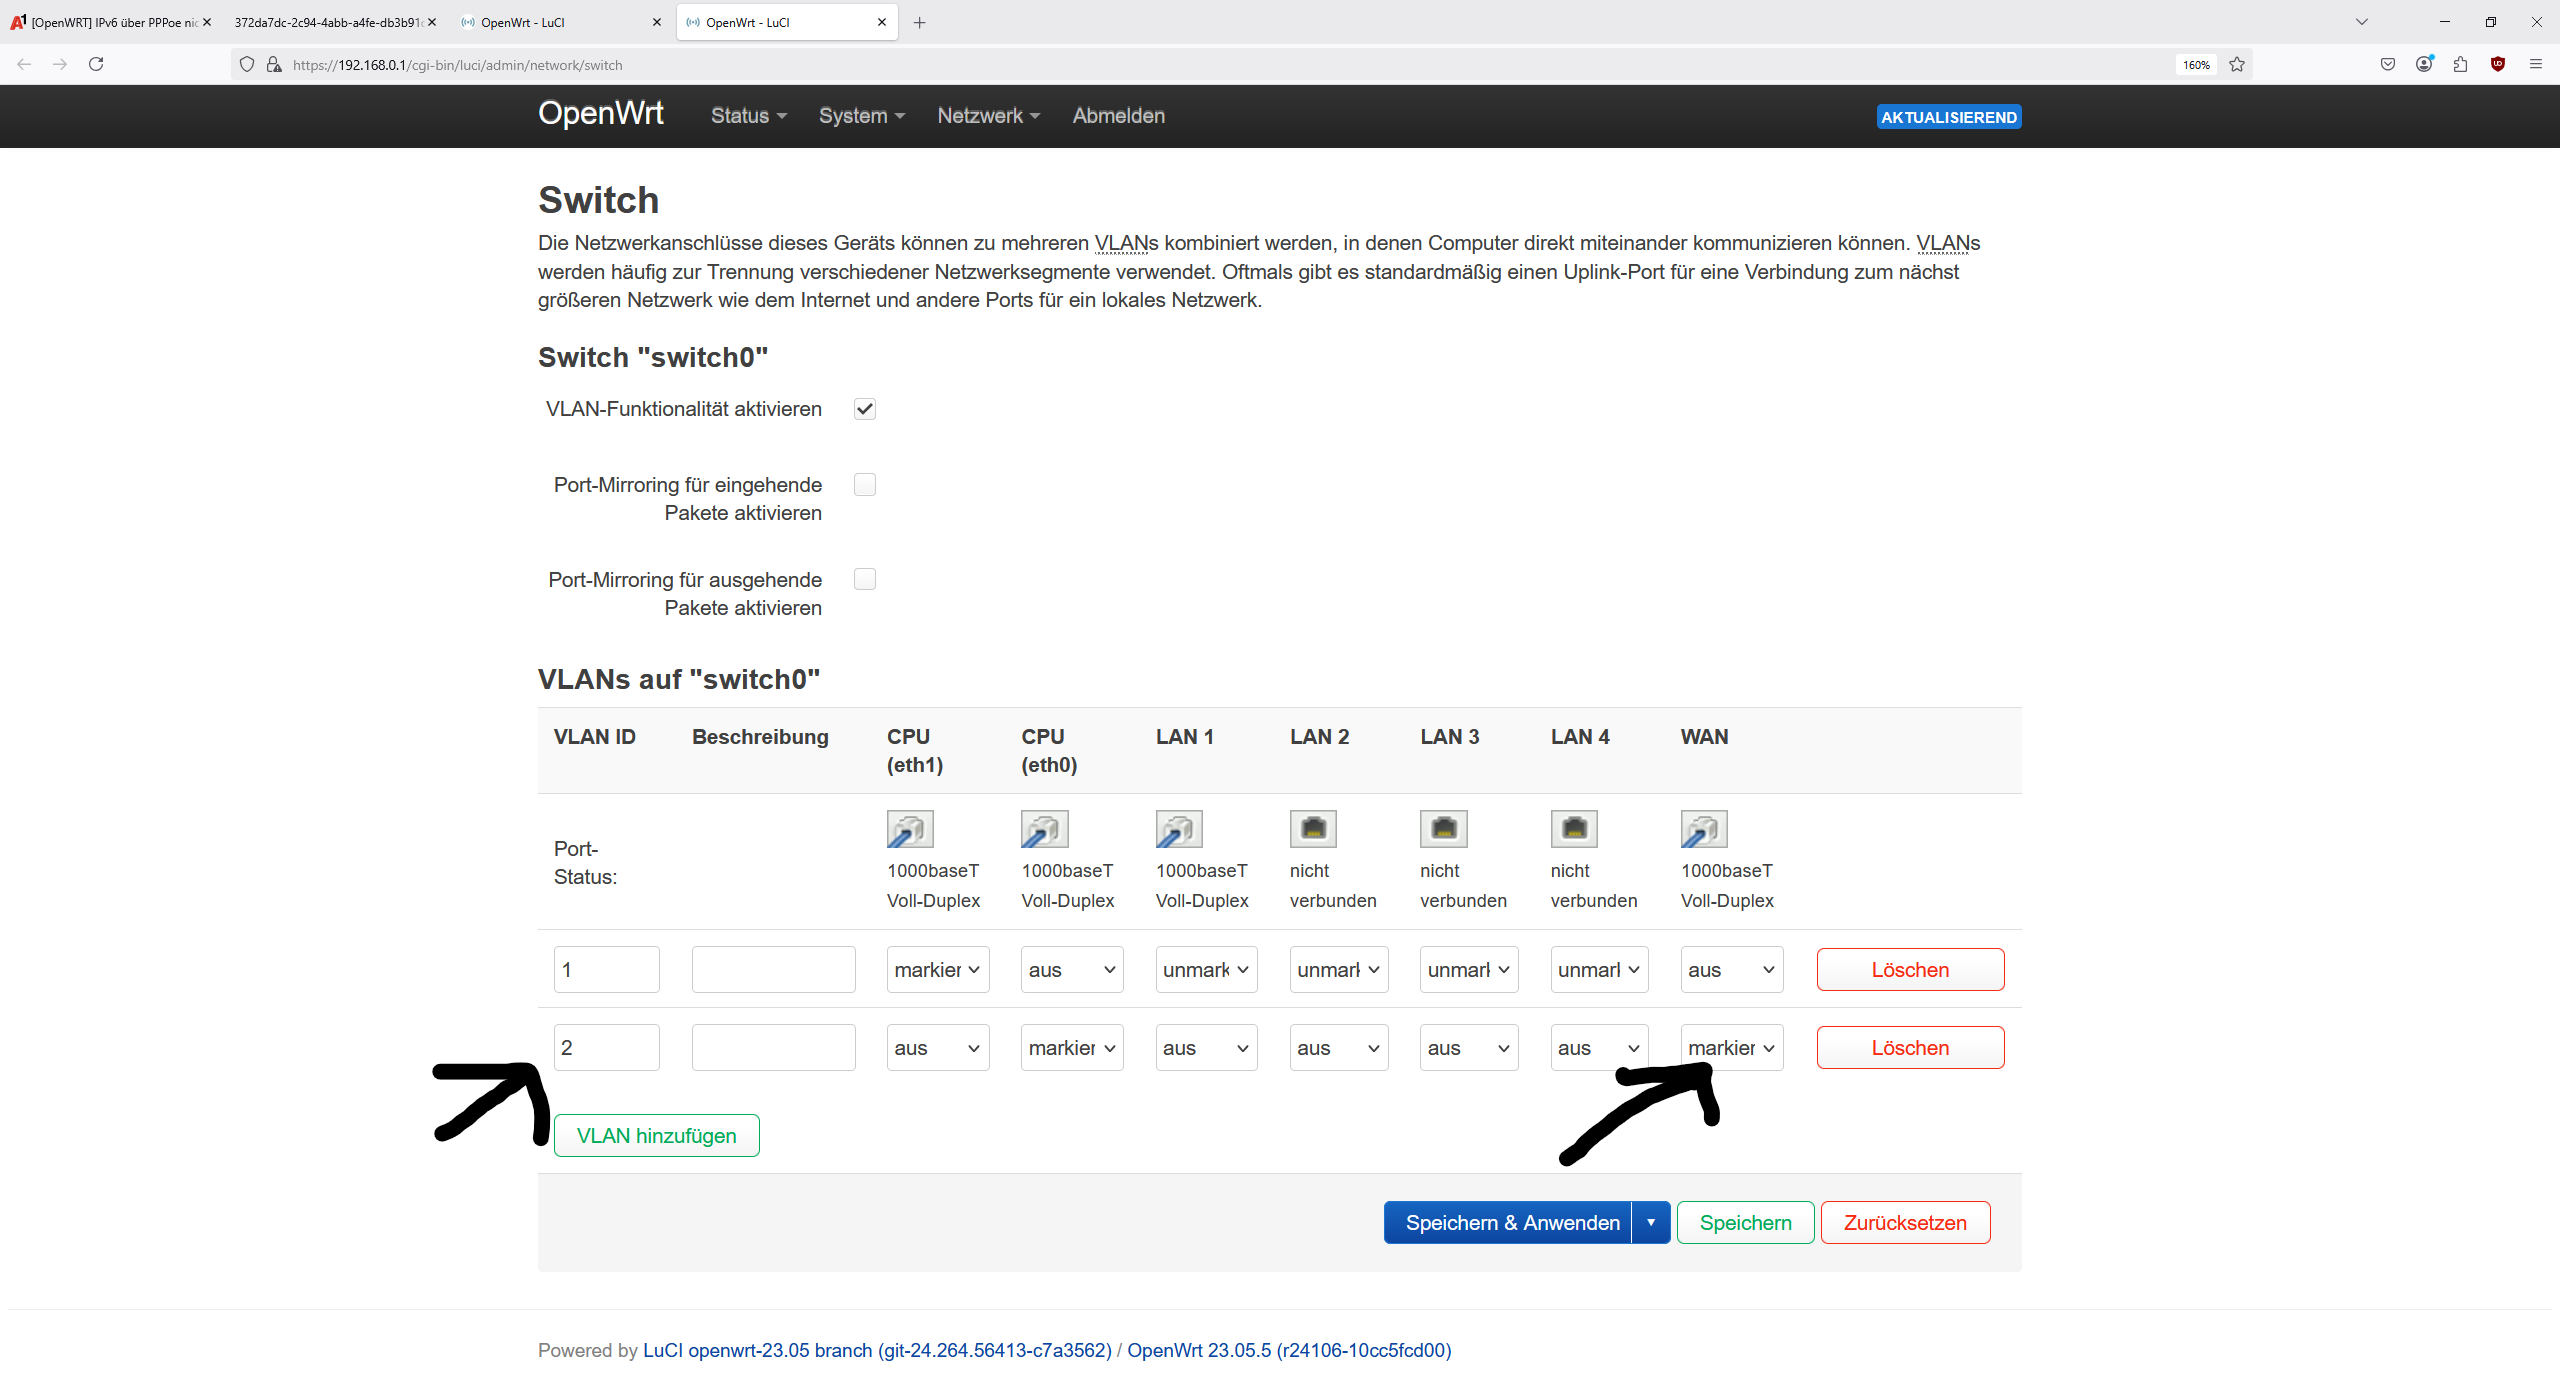Open the list all tabs chevron

(x=2362, y=22)
